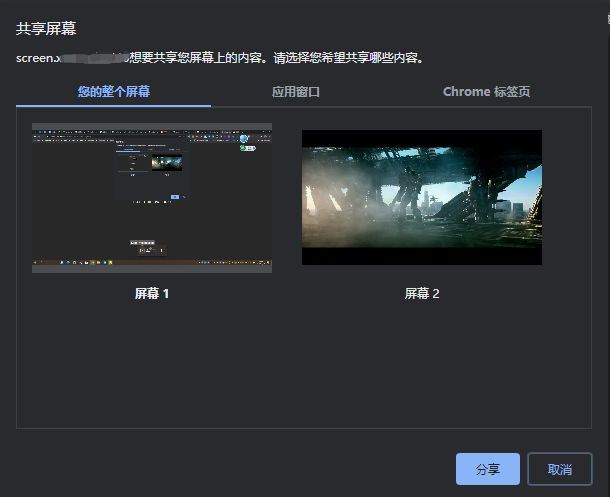Select the 屏幕 2 label
610x497 pixels.
point(422,294)
